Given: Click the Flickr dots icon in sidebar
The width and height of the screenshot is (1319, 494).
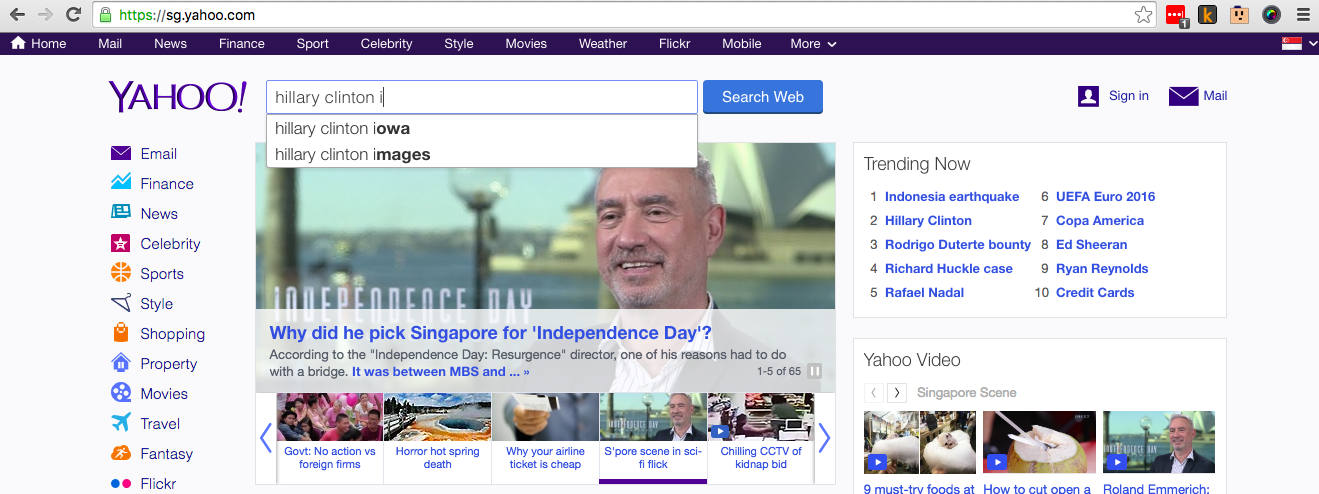Looking at the screenshot, I should coord(121,483).
